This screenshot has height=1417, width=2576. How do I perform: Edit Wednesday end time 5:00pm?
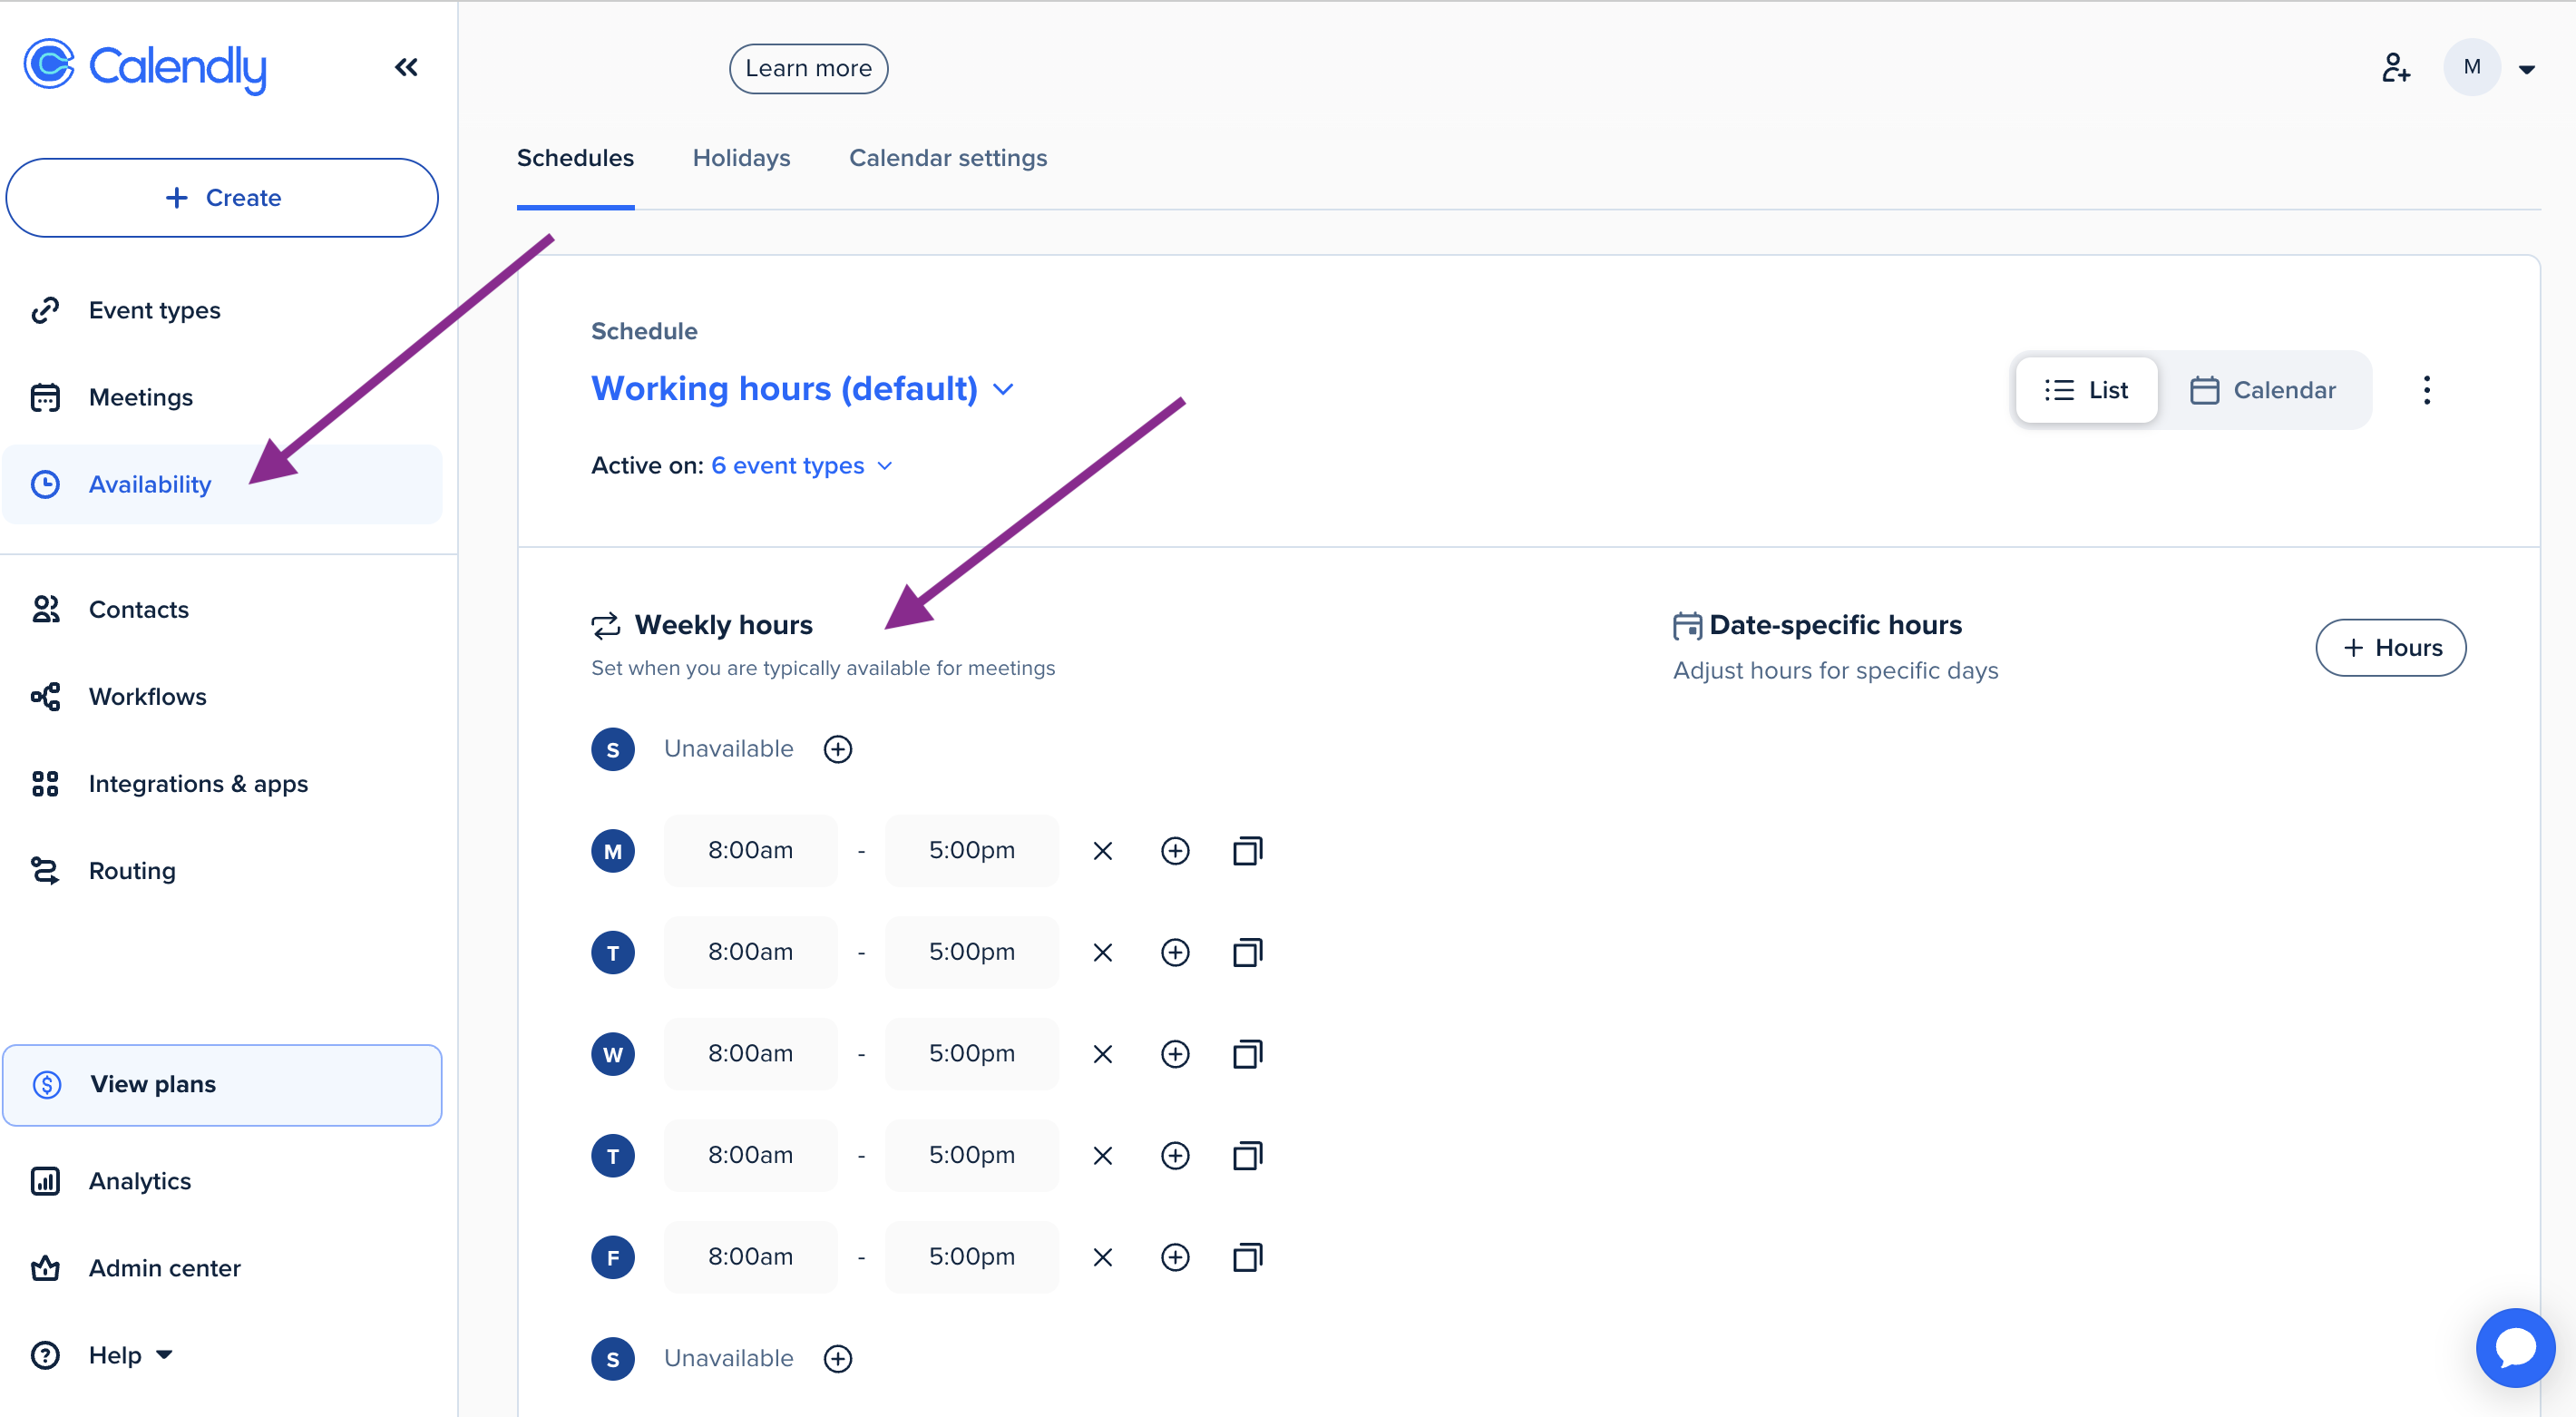(x=971, y=1053)
